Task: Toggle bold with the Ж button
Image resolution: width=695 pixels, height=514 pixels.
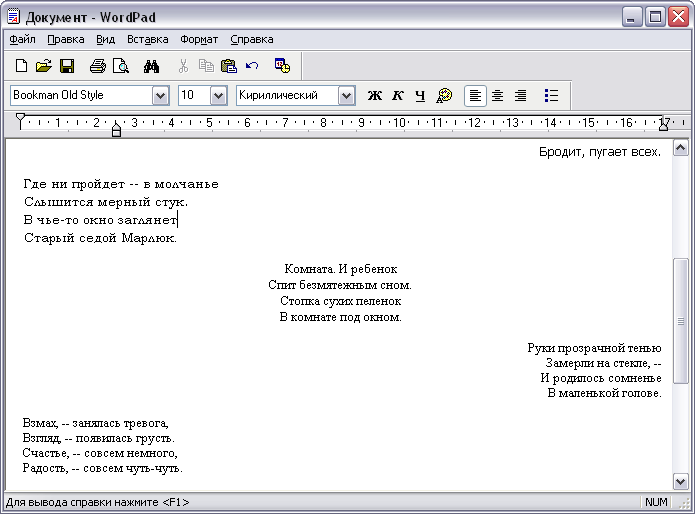Action: [375, 95]
